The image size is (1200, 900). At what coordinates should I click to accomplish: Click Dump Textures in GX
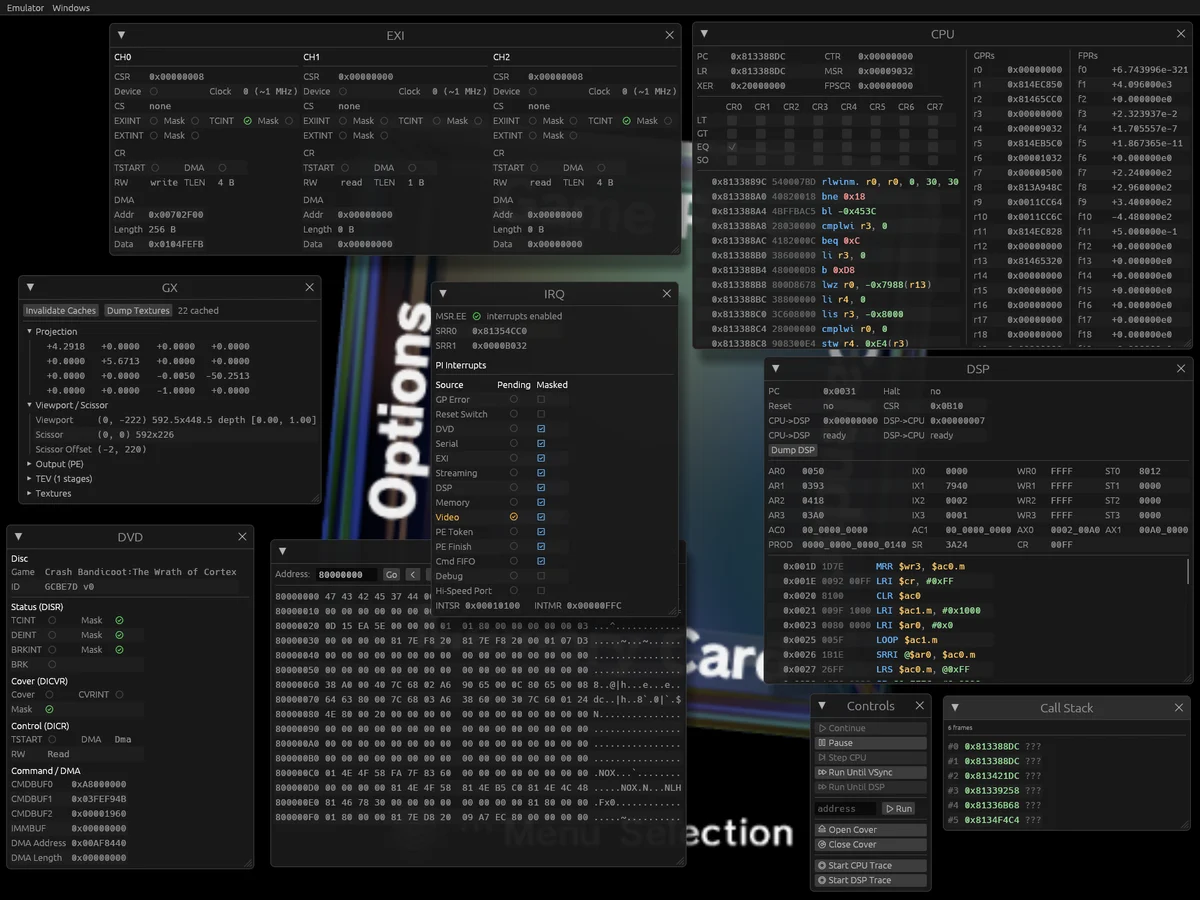click(138, 310)
